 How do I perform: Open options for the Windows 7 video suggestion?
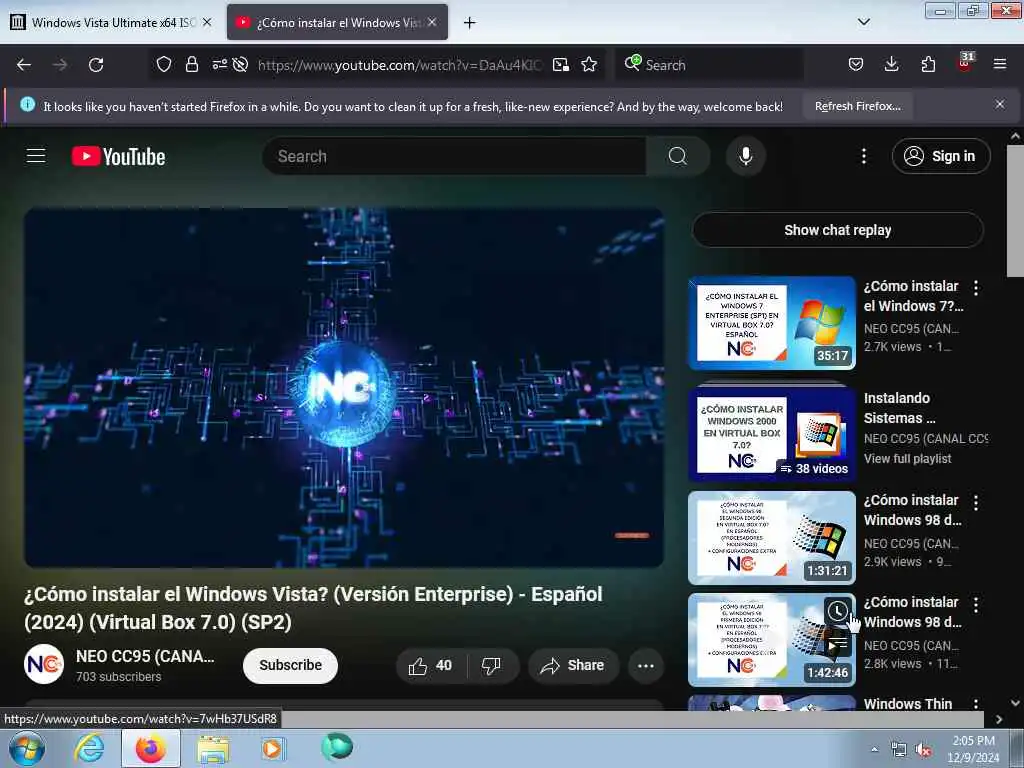(x=976, y=287)
